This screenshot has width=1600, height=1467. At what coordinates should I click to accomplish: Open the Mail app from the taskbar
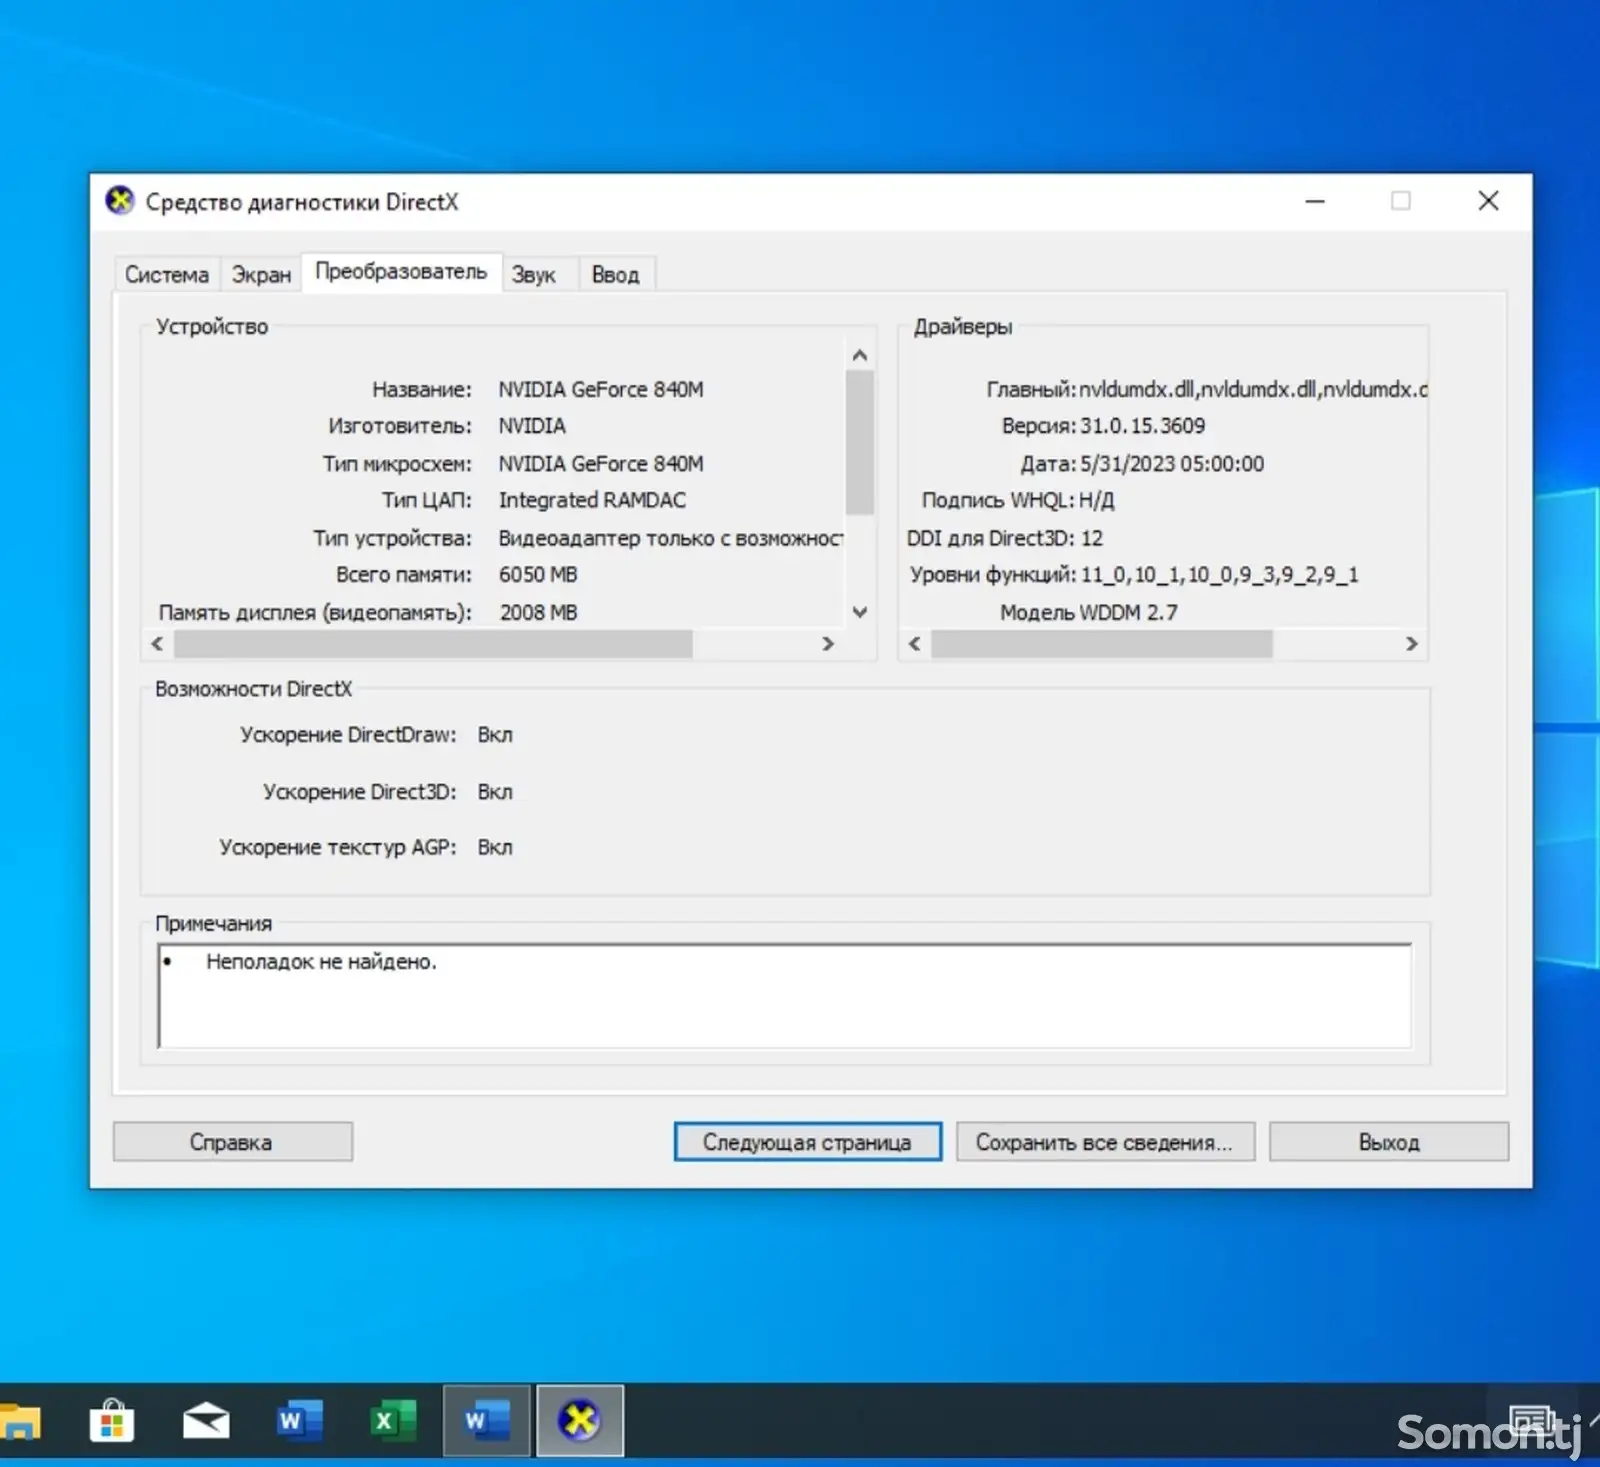tap(206, 1421)
